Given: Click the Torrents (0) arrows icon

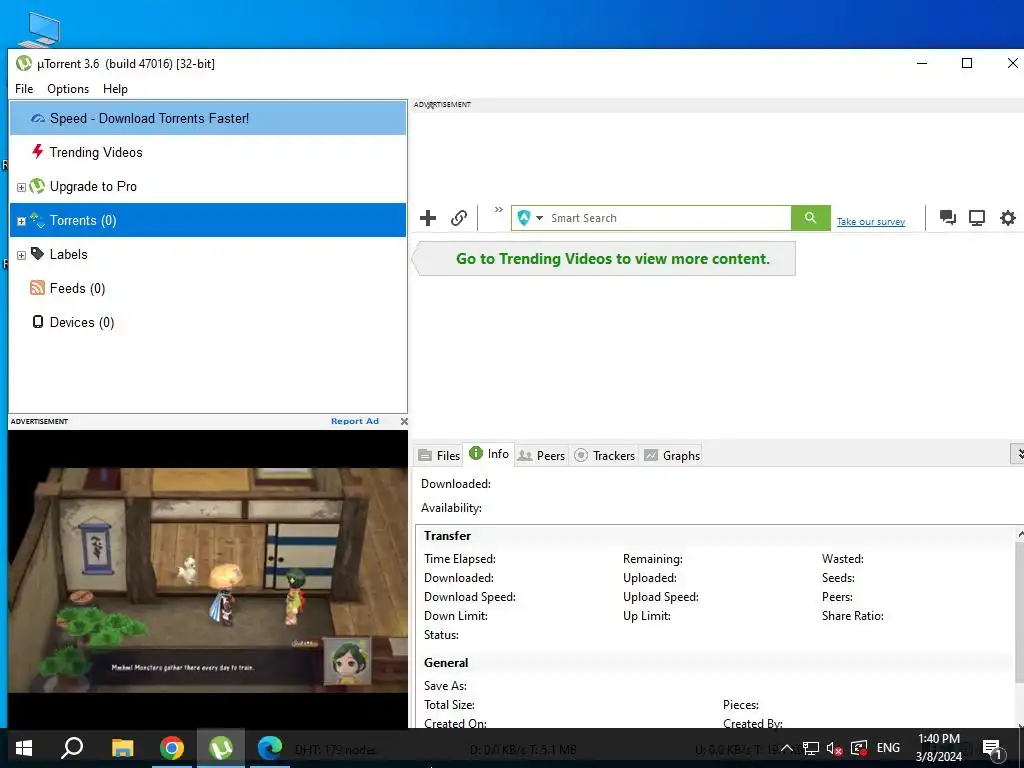Looking at the screenshot, I should [x=37, y=220].
